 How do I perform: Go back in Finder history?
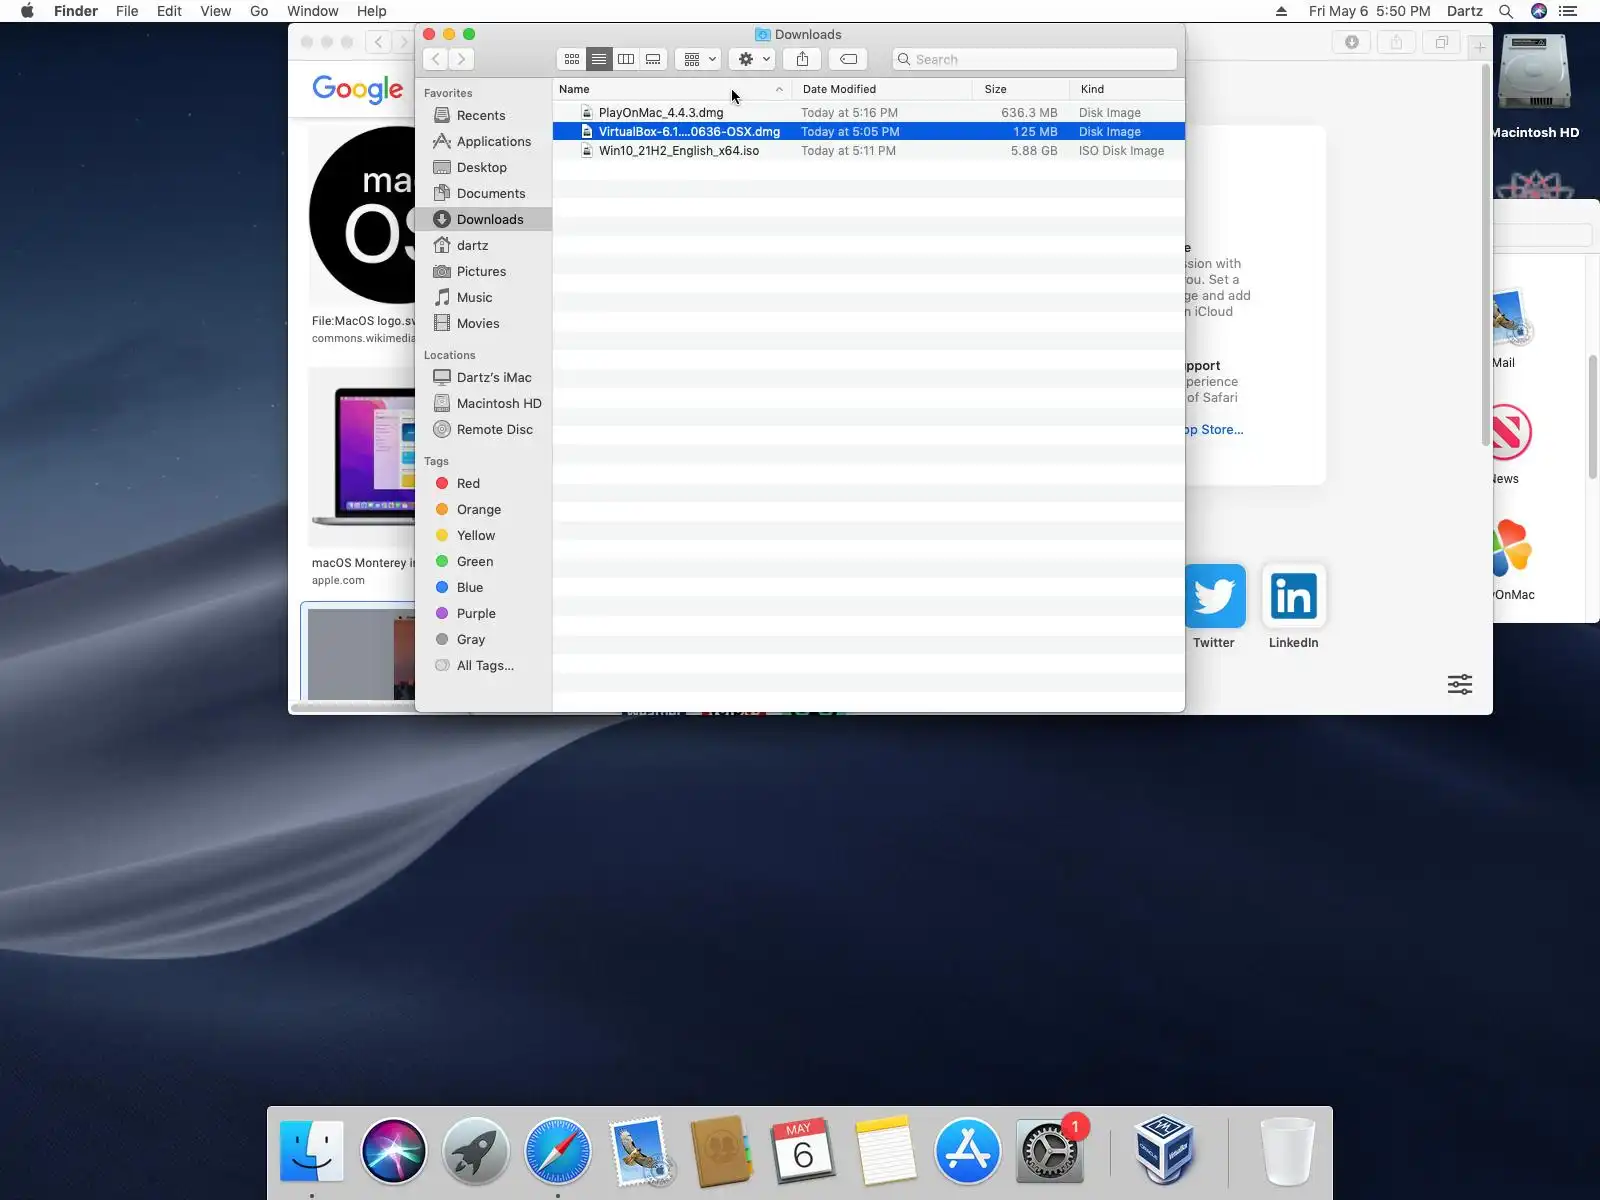pos(436,59)
